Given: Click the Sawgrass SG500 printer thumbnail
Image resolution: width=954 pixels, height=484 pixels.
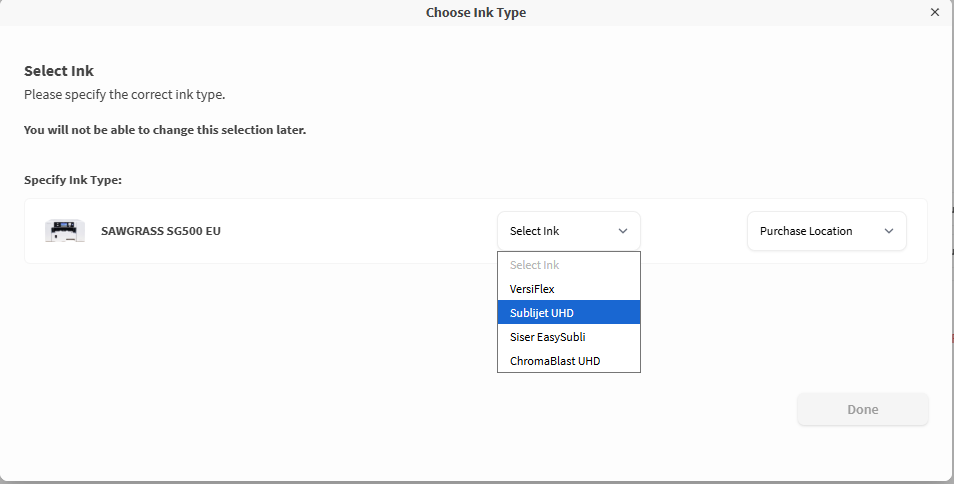Looking at the screenshot, I should click(x=65, y=231).
